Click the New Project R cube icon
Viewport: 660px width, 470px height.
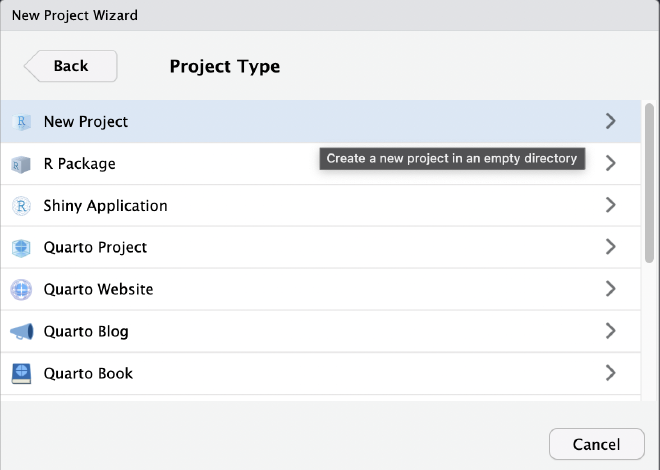pos(21,122)
